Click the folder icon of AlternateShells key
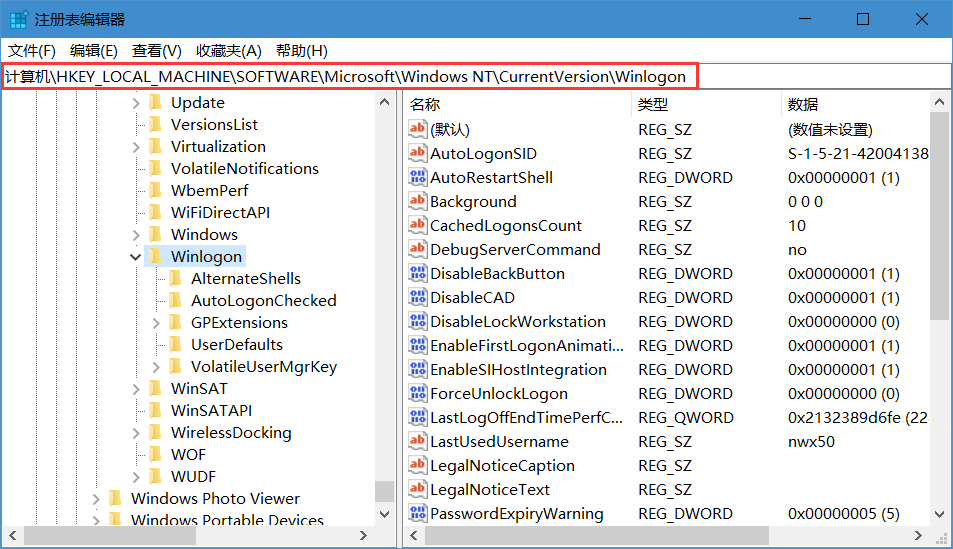 pyautogui.click(x=176, y=278)
